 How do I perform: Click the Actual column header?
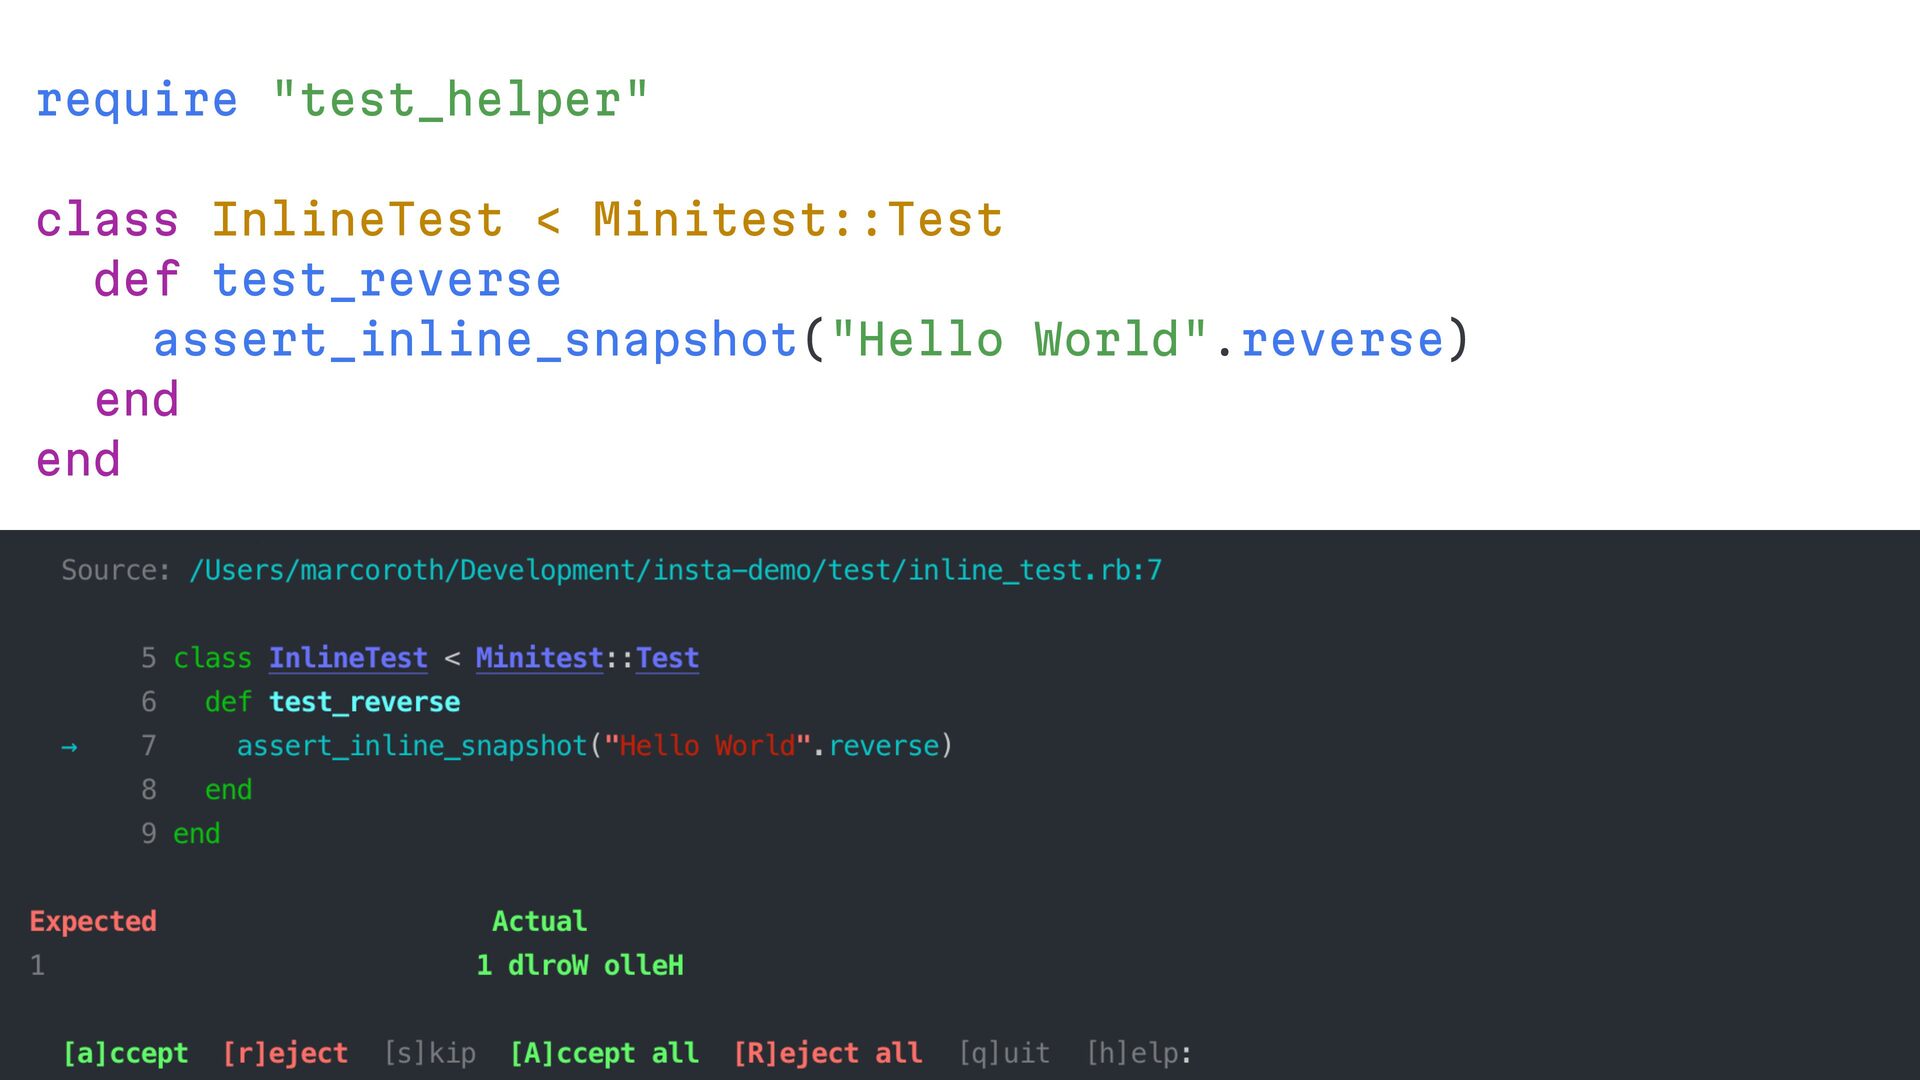(x=539, y=921)
